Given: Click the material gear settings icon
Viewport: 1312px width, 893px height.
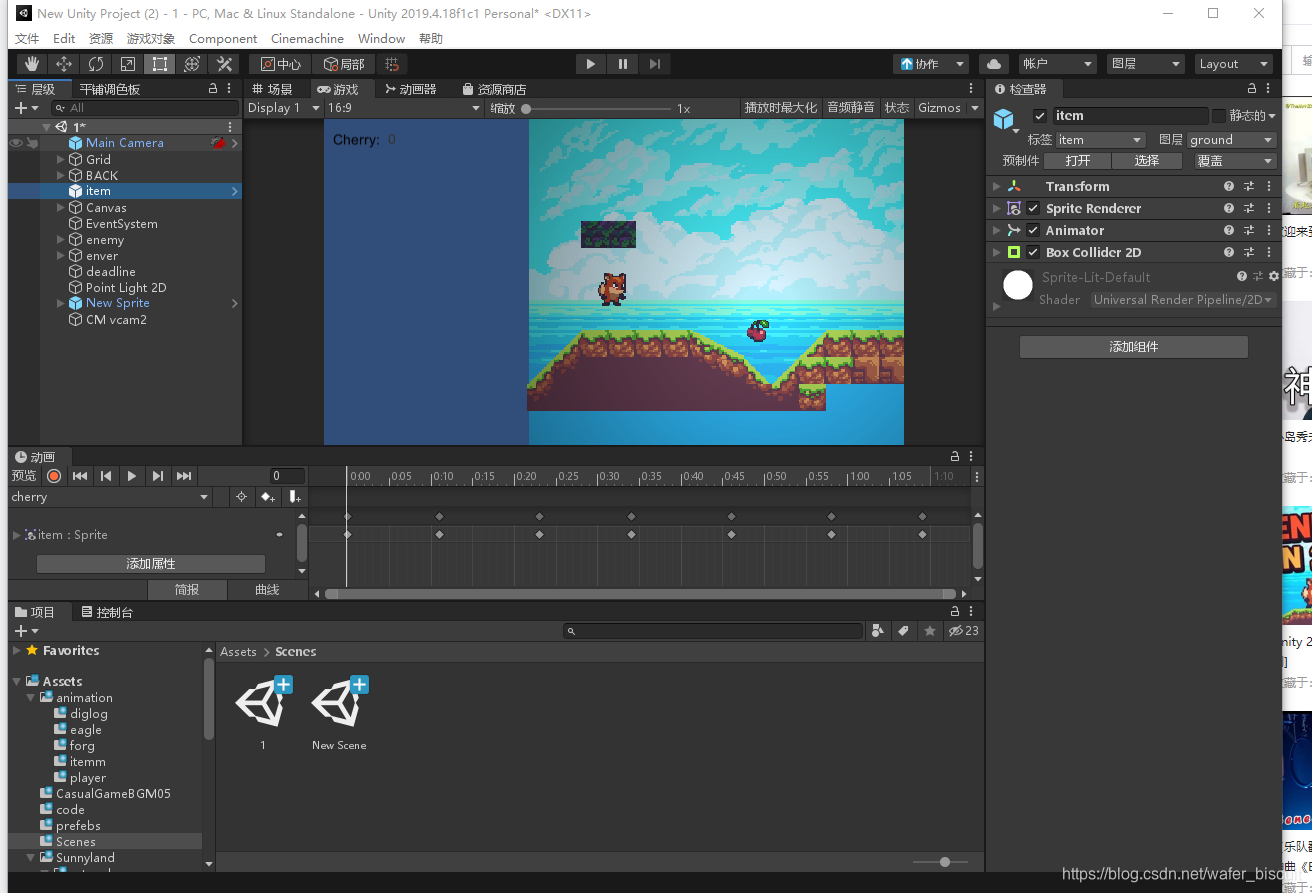Looking at the screenshot, I should click(x=1273, y=276).
